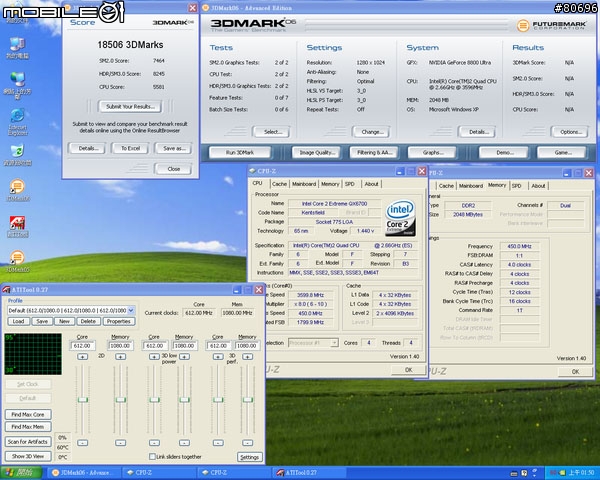
Task: Open SPD tab in rear CPU-Z window
Action: 517,186
